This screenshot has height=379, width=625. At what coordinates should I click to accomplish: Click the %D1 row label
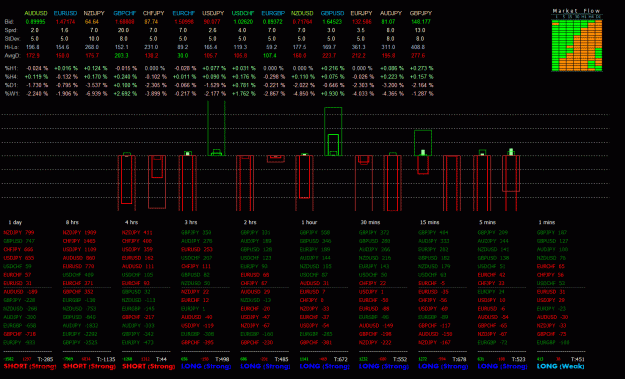(x=11, y=85)
